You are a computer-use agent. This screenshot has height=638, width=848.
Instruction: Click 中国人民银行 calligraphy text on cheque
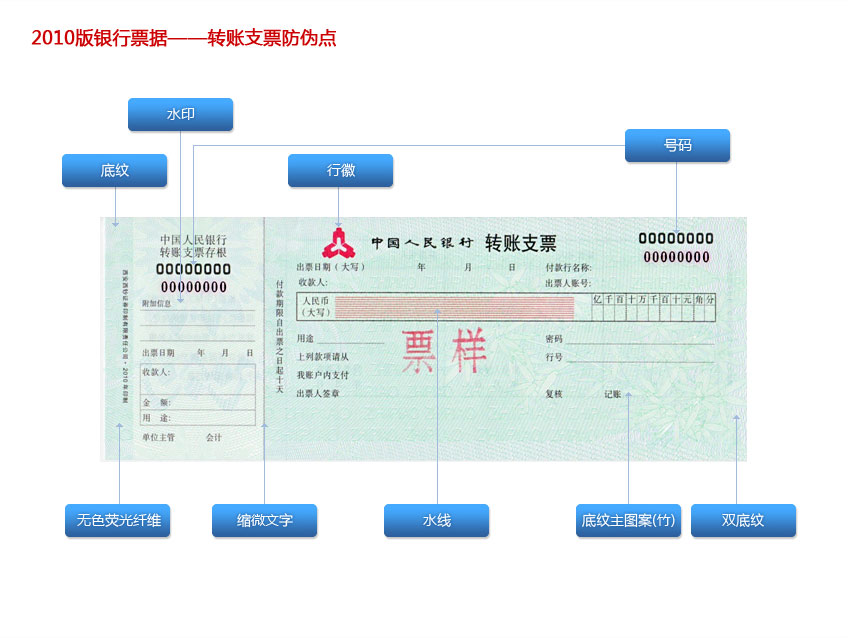tap(422, 243)
